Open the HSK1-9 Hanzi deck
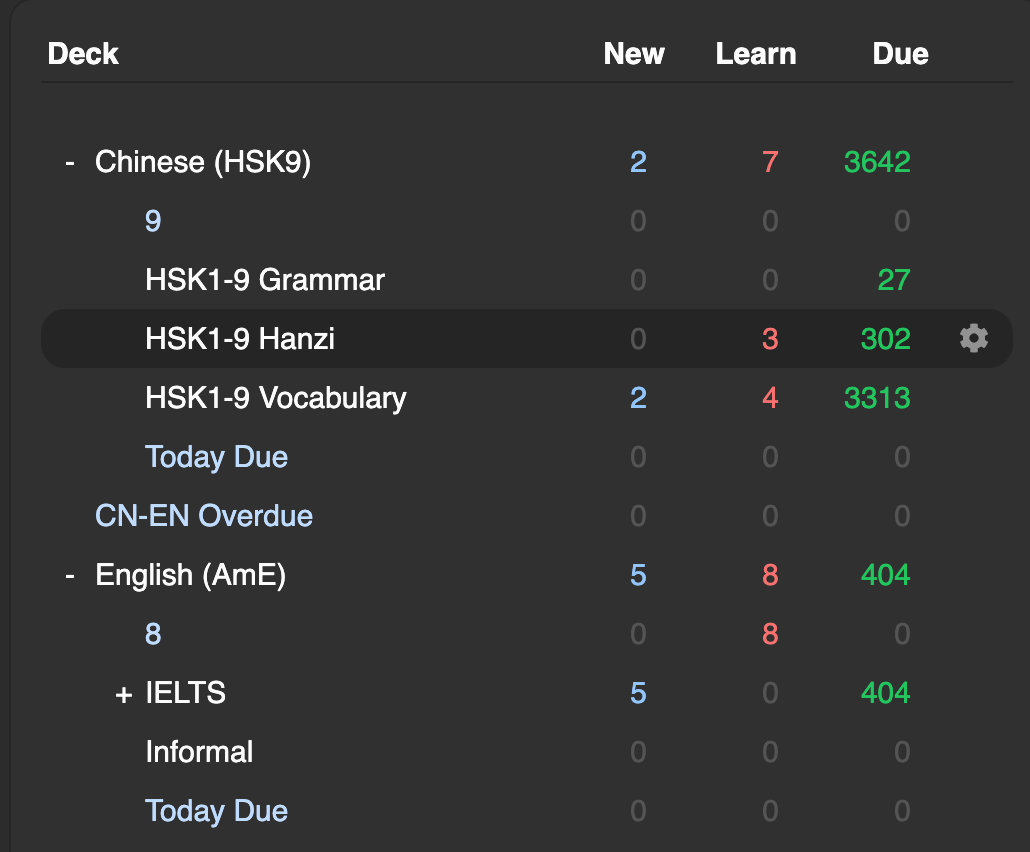Viewport: 1030px width, 852px height. pyautogui.click(x=239, y=339)
